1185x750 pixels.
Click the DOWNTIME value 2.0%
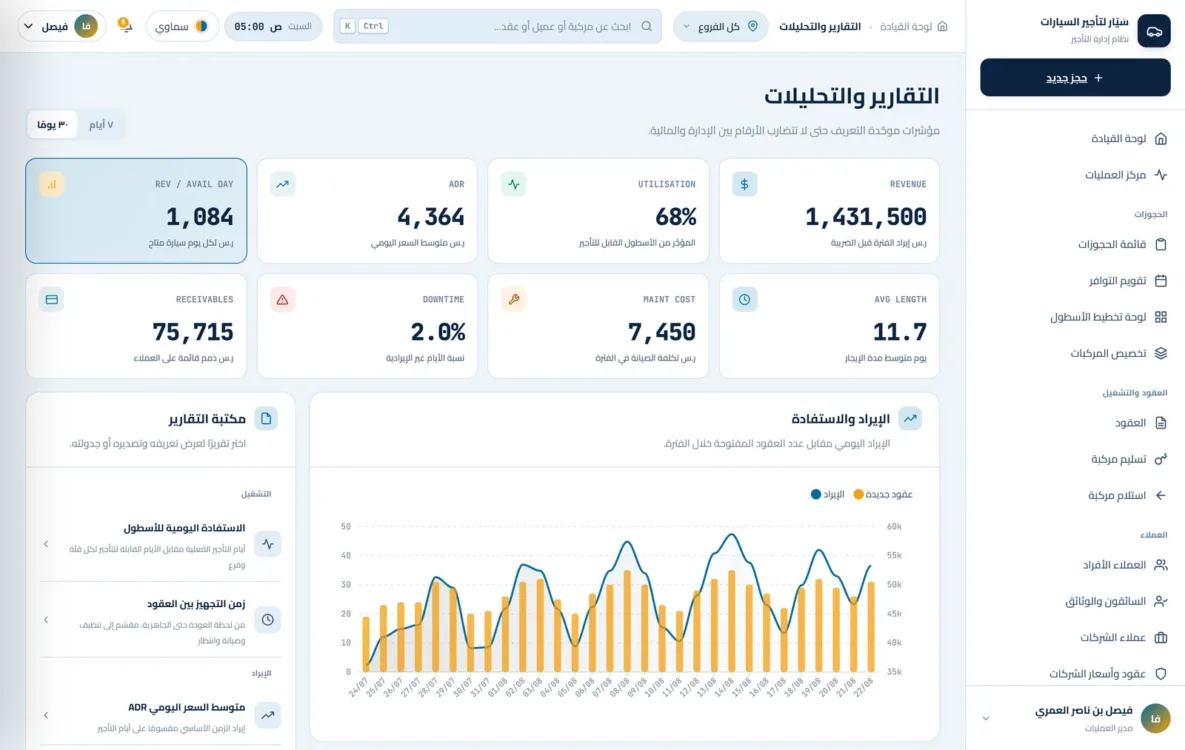pyautogui.click(x=438, y=332)
